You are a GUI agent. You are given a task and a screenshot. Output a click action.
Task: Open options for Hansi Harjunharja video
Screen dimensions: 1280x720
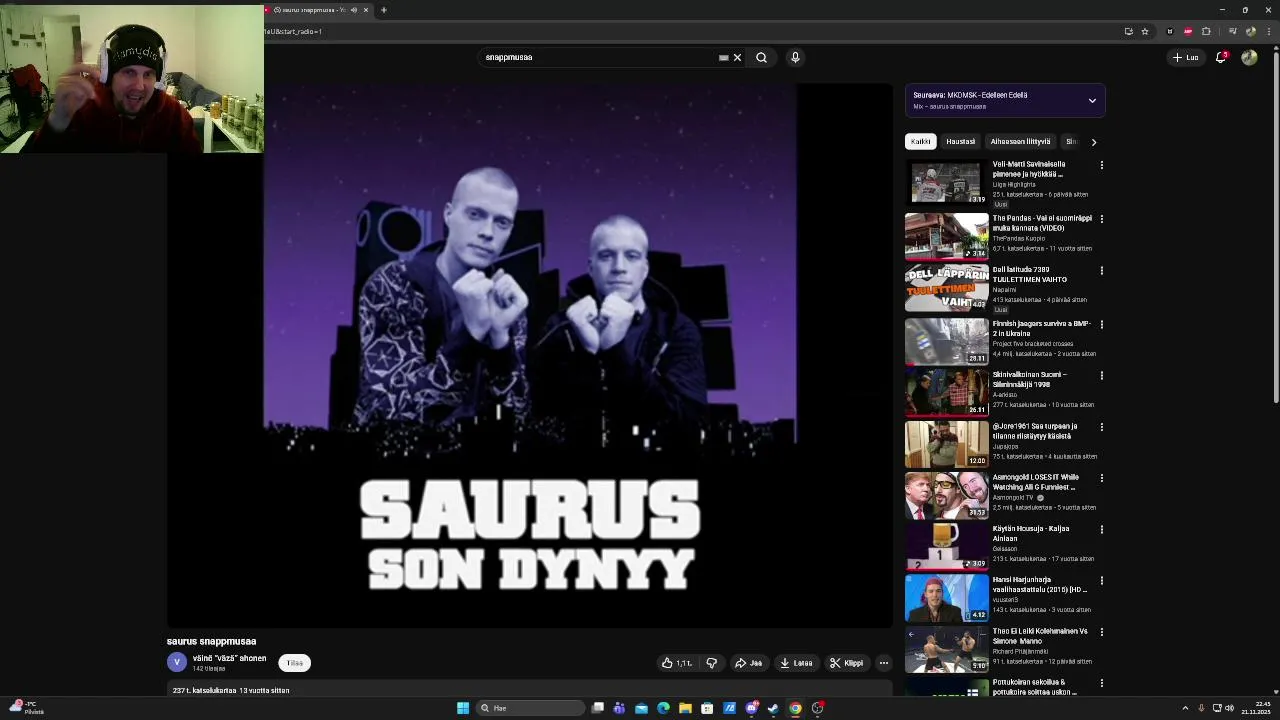(x=1102, y=581)
